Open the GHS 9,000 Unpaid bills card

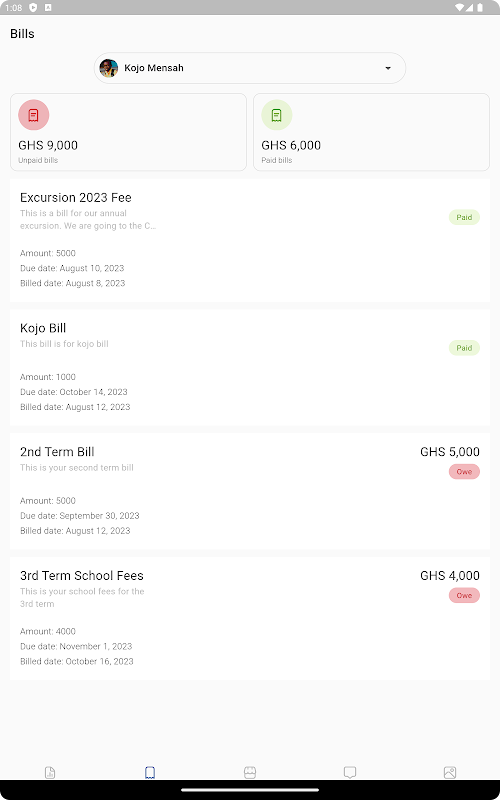pos(129,132)
